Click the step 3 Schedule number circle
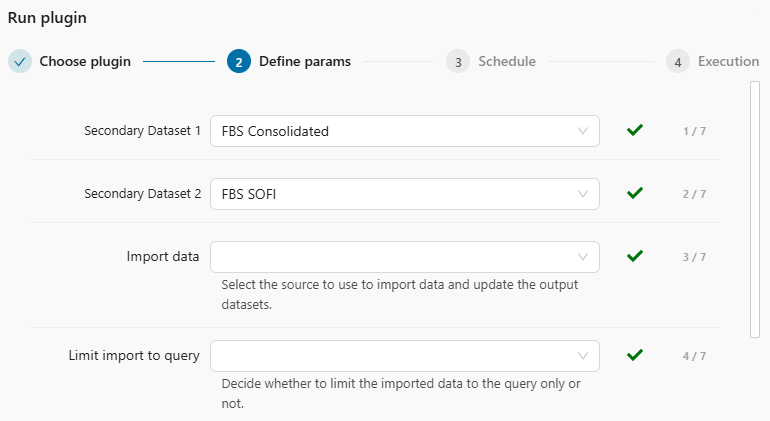The width and height of the screenshot is (770, 421). click(458, 61)
